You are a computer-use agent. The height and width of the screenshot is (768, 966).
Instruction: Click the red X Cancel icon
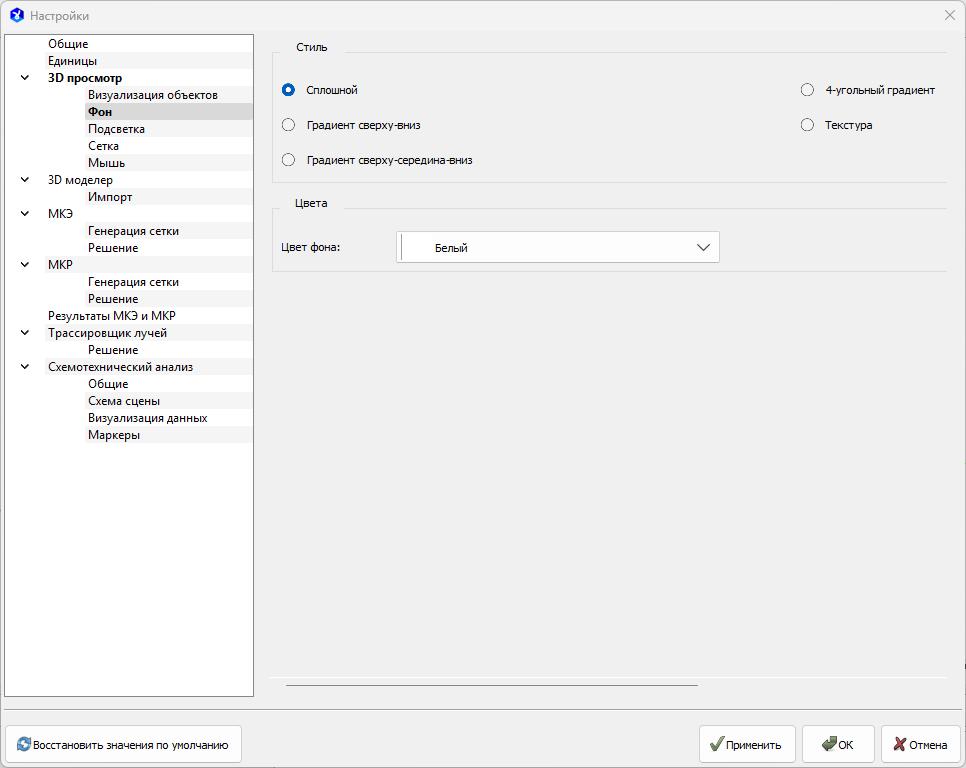tap(900, 745)
